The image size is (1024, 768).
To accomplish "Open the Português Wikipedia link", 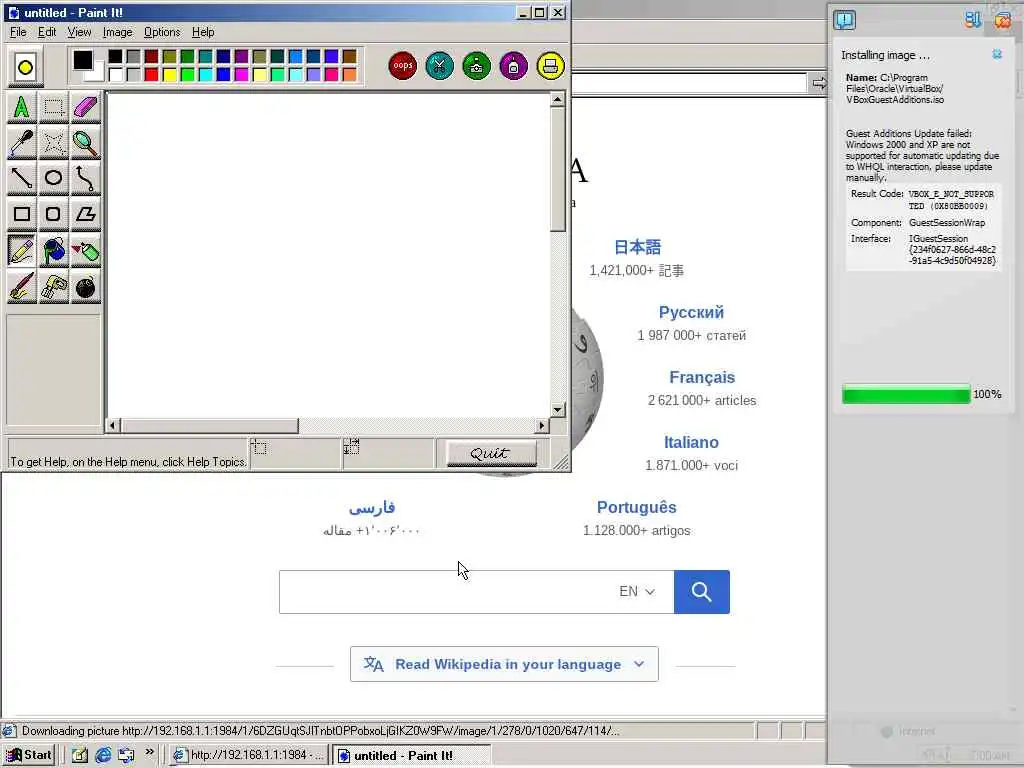I will pyautogui.click(x=637, y=507).
